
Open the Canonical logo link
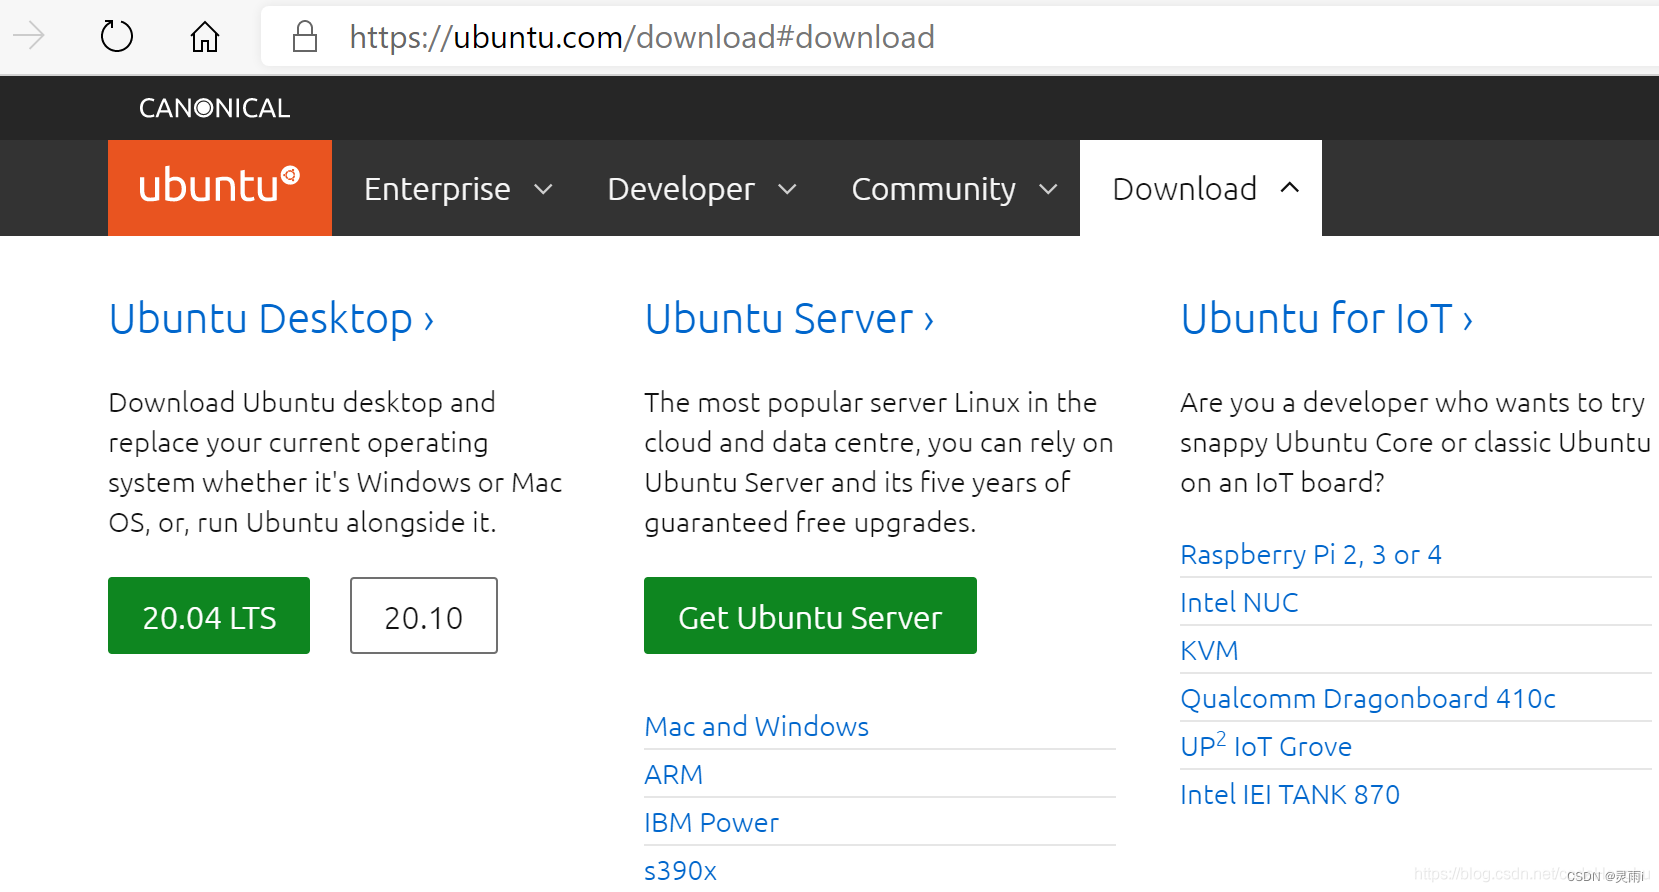(x=214, y=108)
